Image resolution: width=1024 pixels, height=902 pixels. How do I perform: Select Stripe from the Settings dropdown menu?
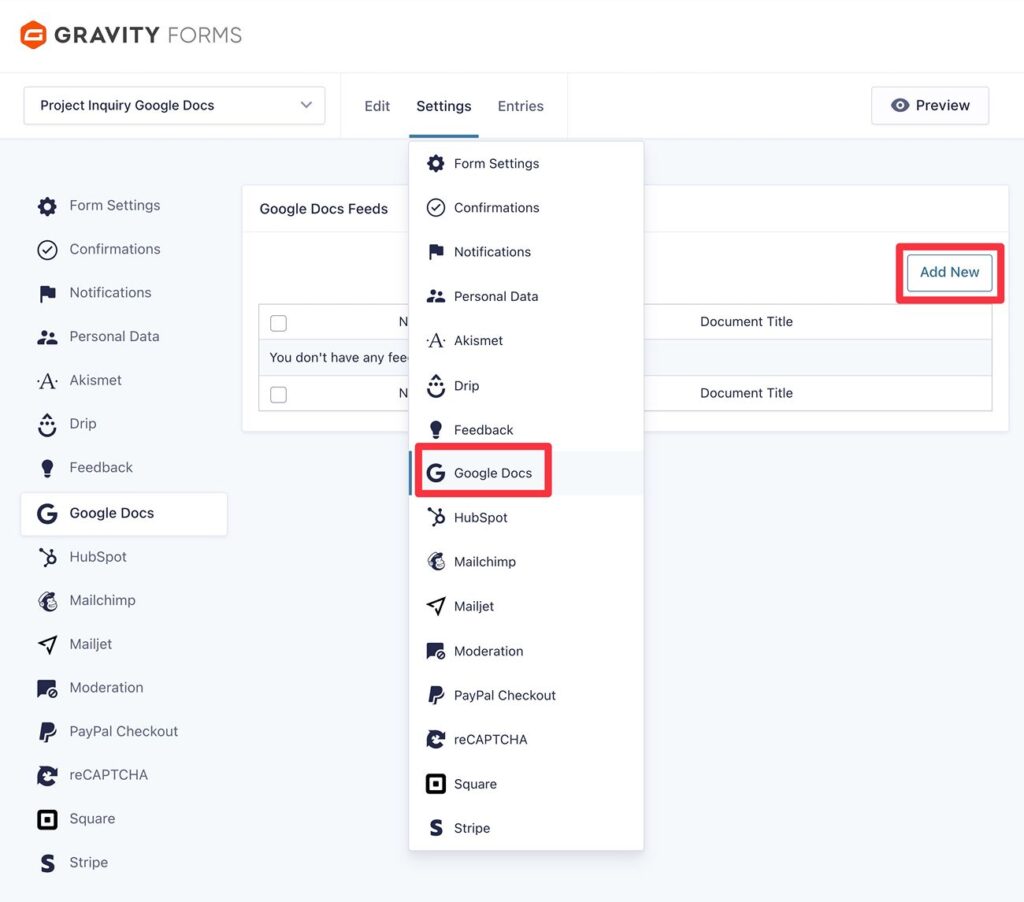[x=526, y=828]
